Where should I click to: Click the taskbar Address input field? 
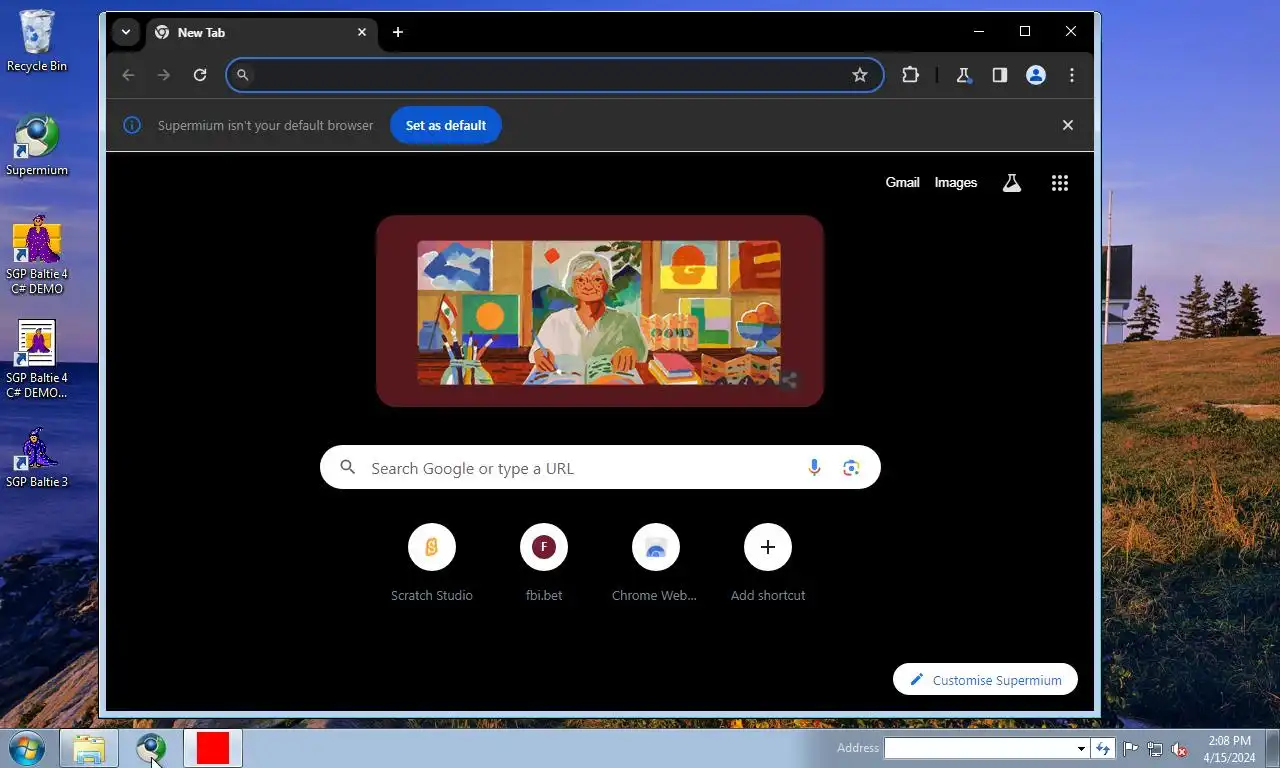tap(979, 748)
